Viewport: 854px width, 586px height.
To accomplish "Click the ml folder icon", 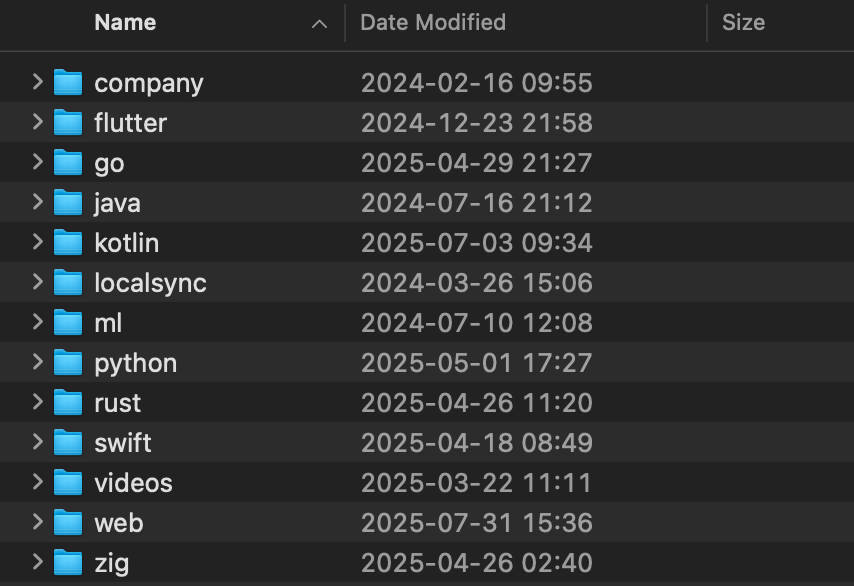I will tap(68, 322).
